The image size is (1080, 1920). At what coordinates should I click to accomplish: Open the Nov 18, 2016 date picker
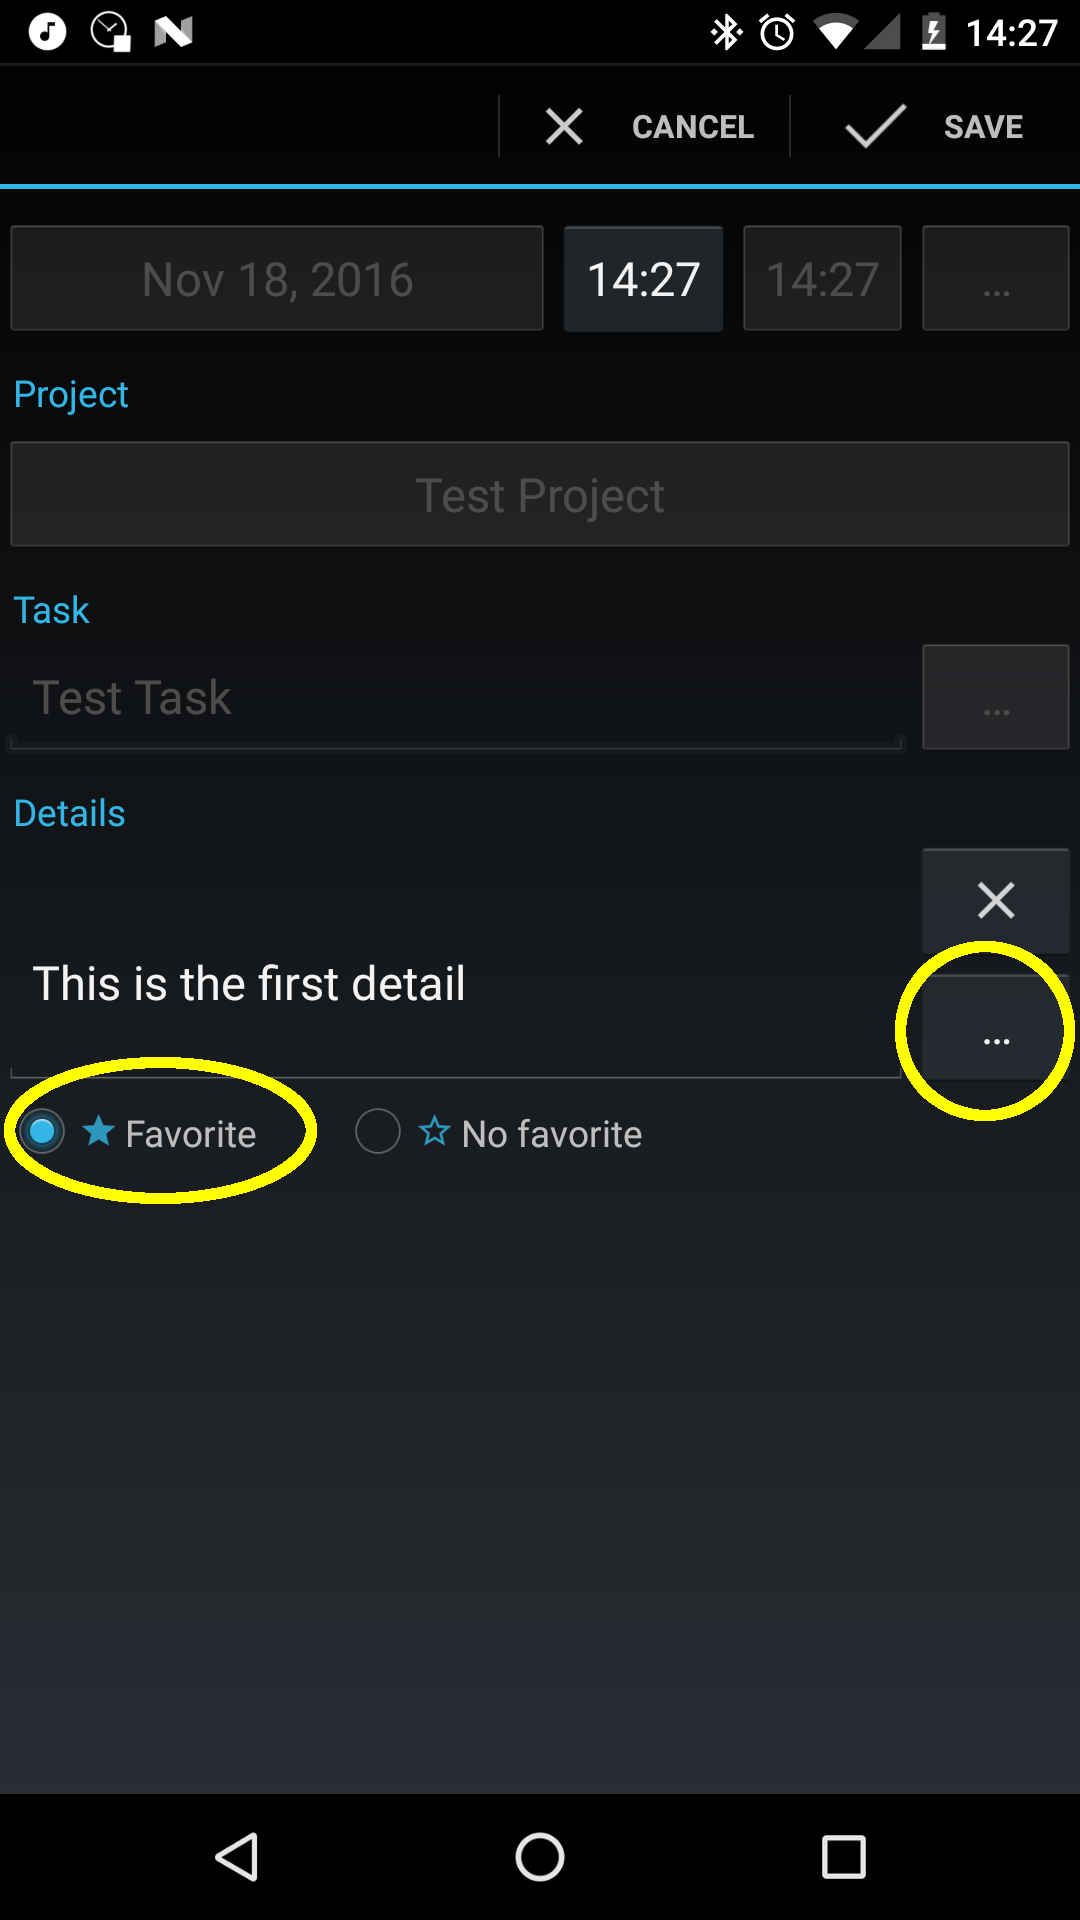pos(277,278)
